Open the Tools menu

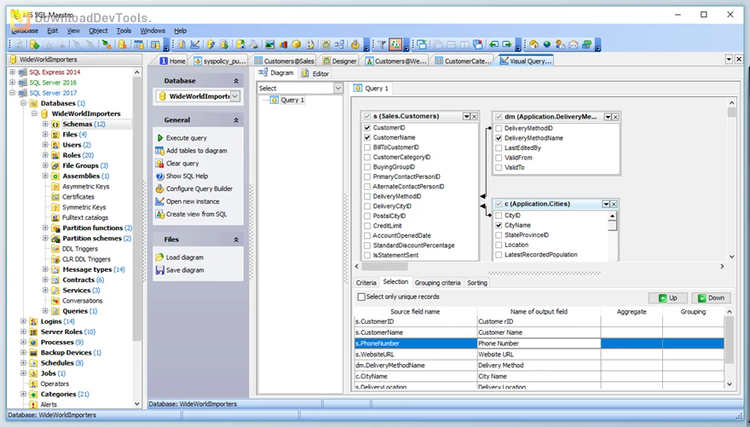point(124,31)
